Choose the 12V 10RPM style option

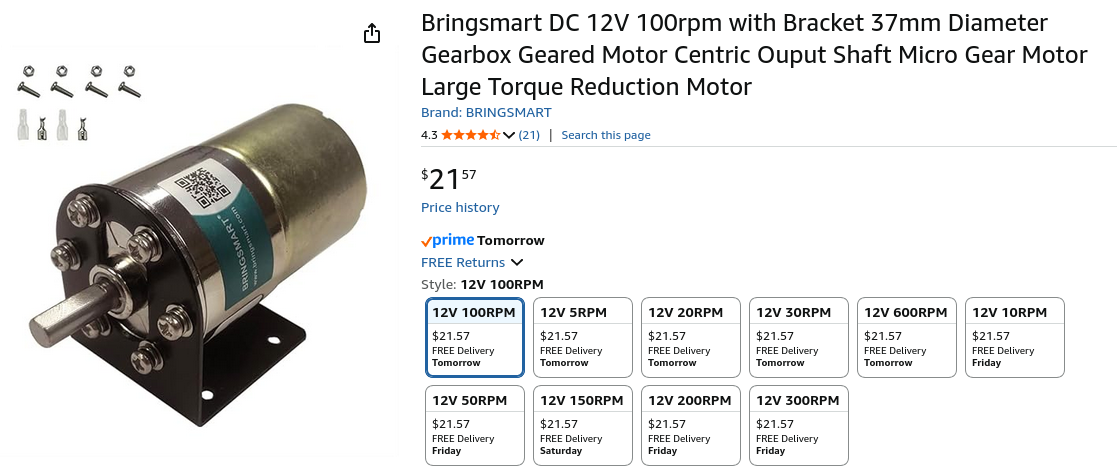(1014, 337)
